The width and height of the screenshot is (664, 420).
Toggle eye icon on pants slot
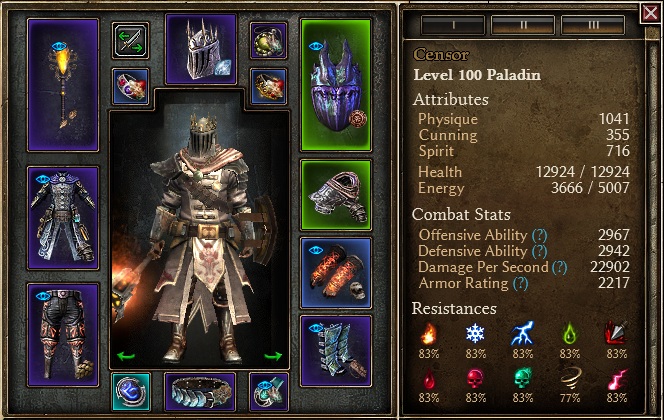click(x=43, y=296)
